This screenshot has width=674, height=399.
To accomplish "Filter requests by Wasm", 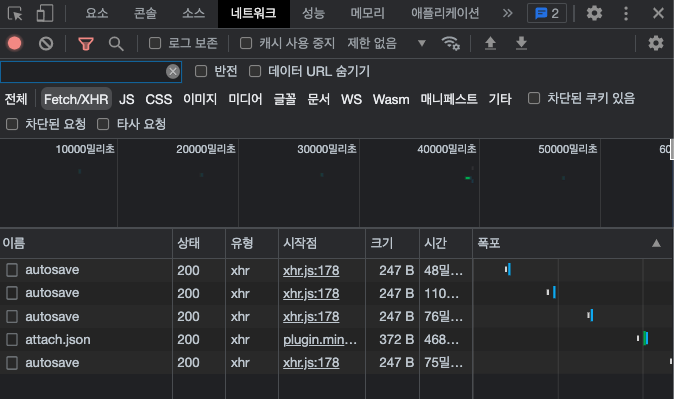I will coord(391,99).
